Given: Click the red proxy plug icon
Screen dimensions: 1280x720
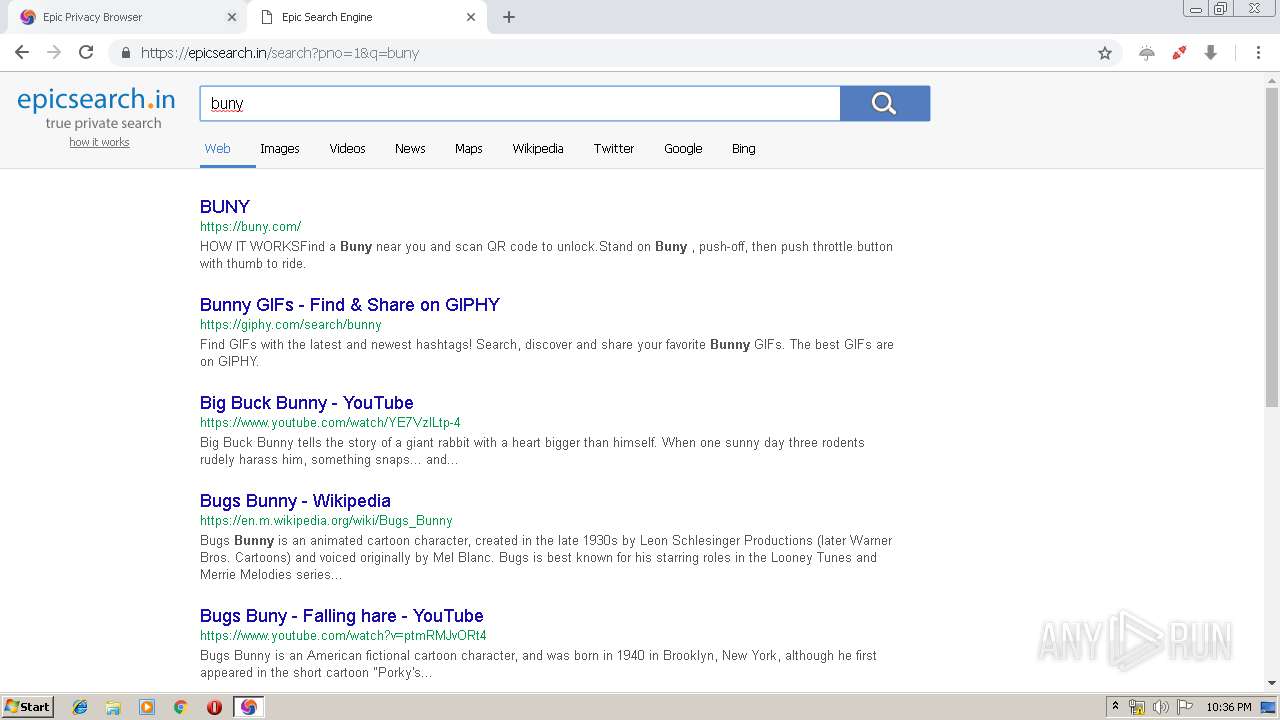Looking at the screenshot, I should 1179,53.
